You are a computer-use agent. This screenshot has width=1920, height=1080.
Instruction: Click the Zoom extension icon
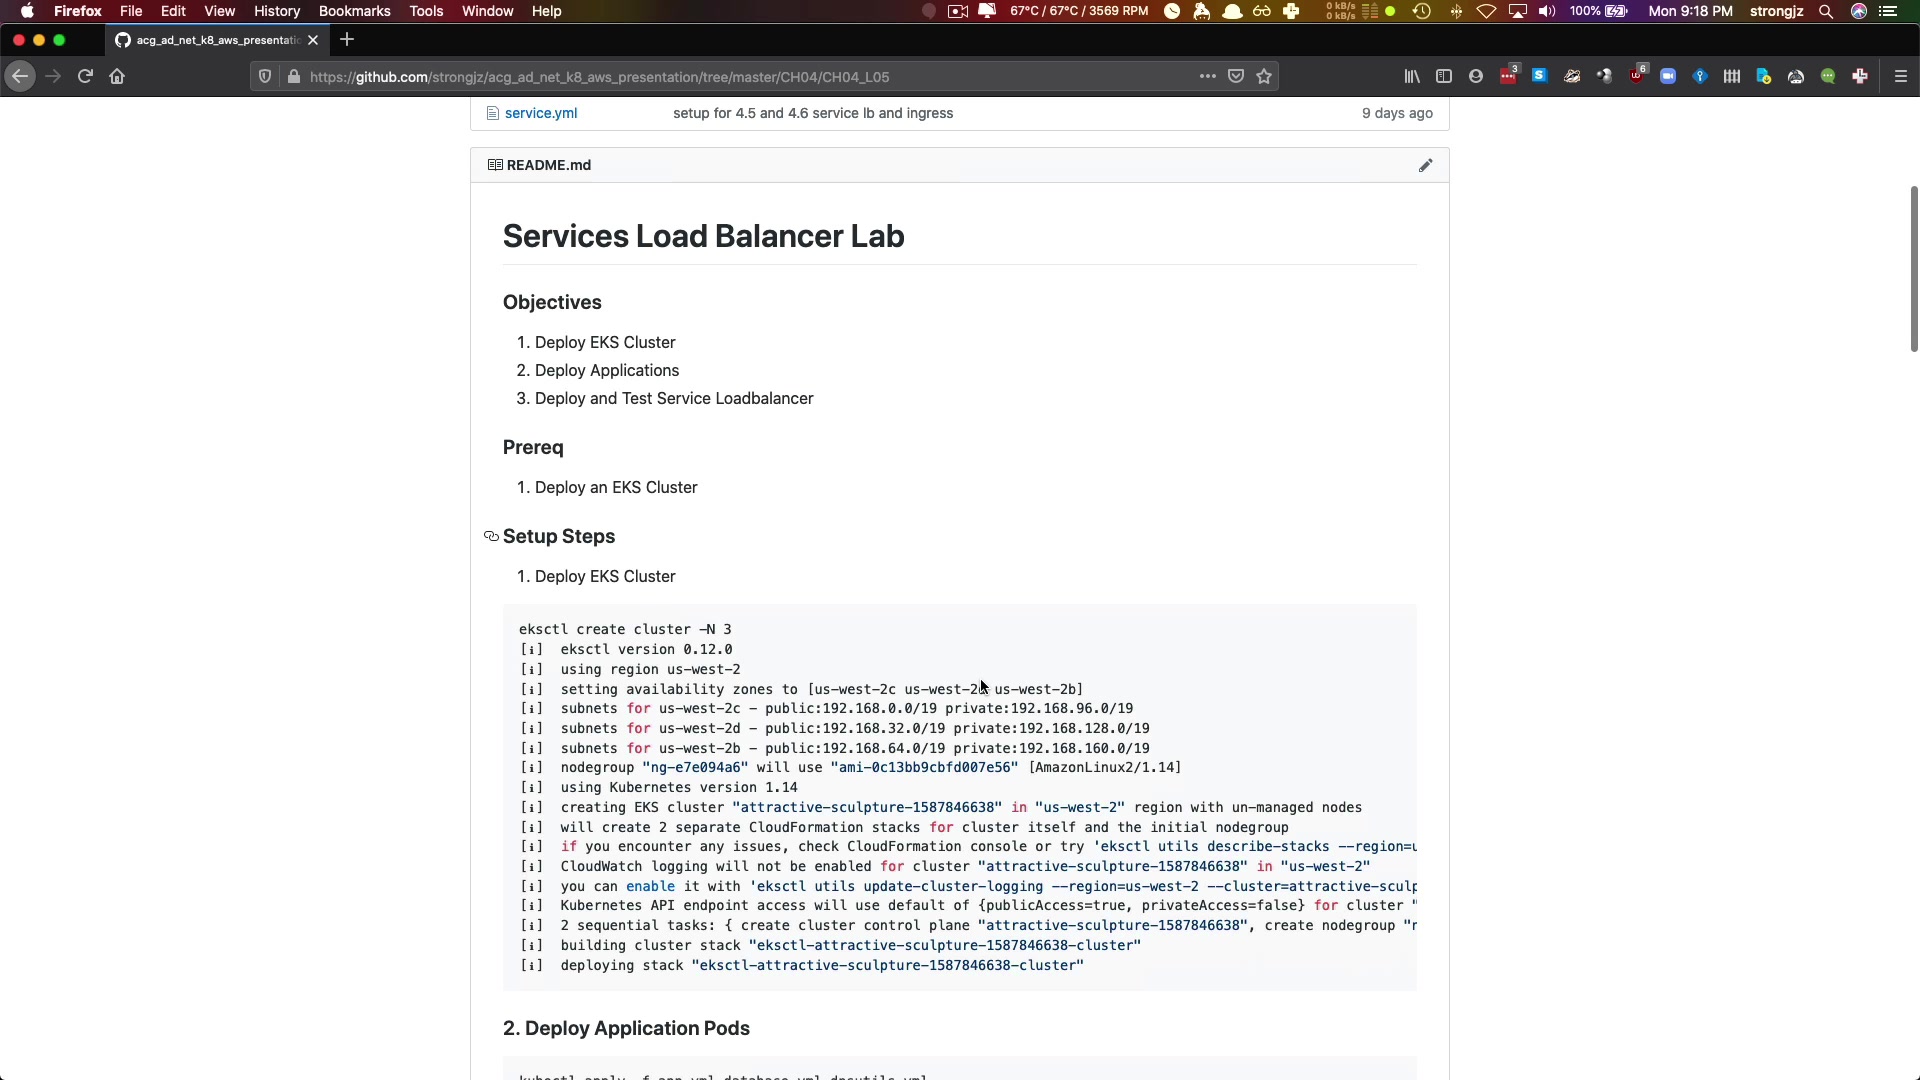tap(1668, 77)
